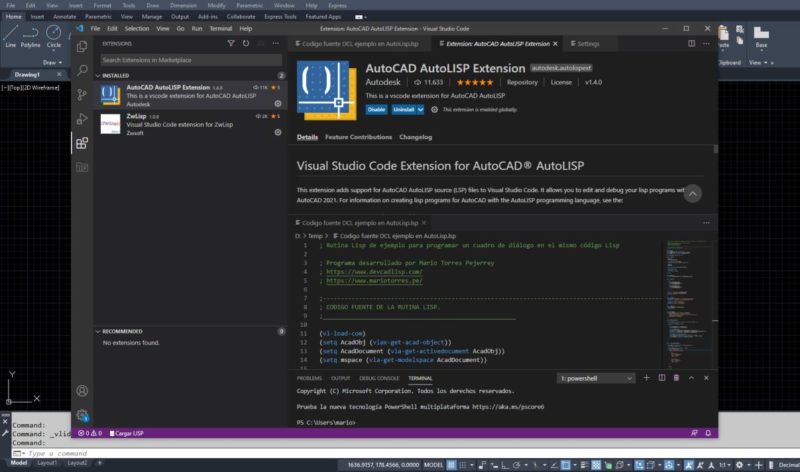Collapse the Recommended extensions section
This screenshot has width=800, height=472.
point(122,331)
